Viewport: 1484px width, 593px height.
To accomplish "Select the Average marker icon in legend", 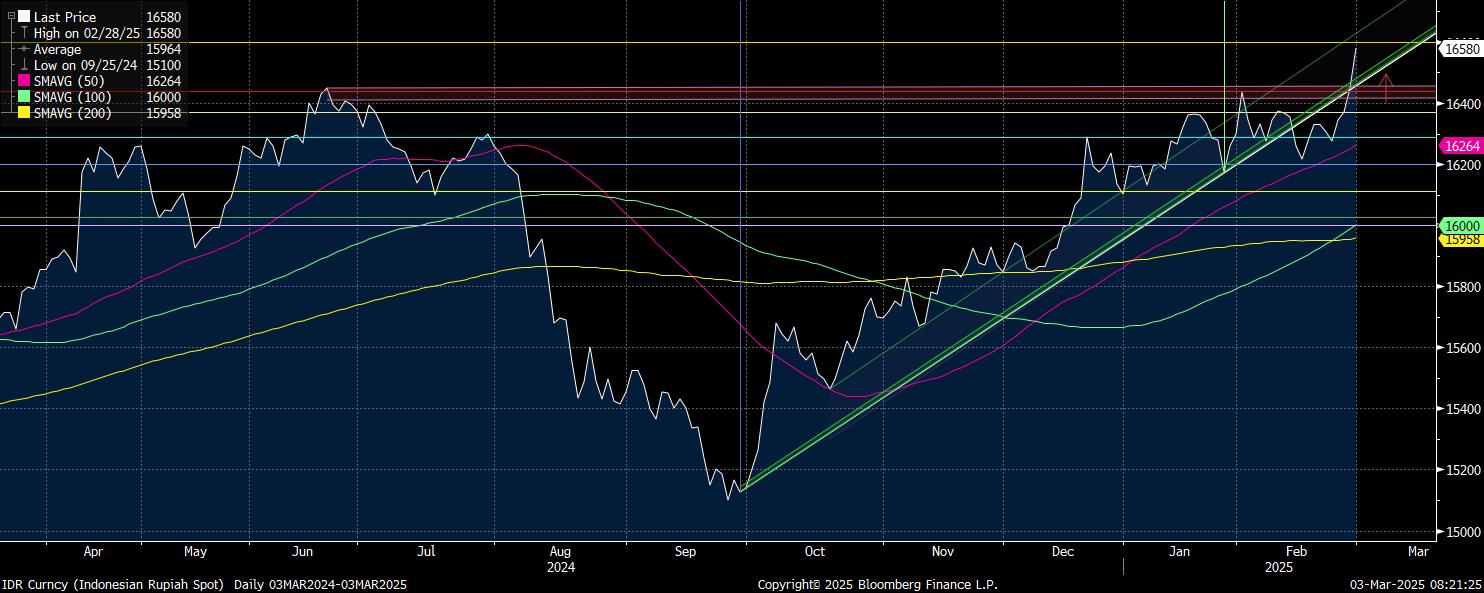I will (x=24, y=49).
